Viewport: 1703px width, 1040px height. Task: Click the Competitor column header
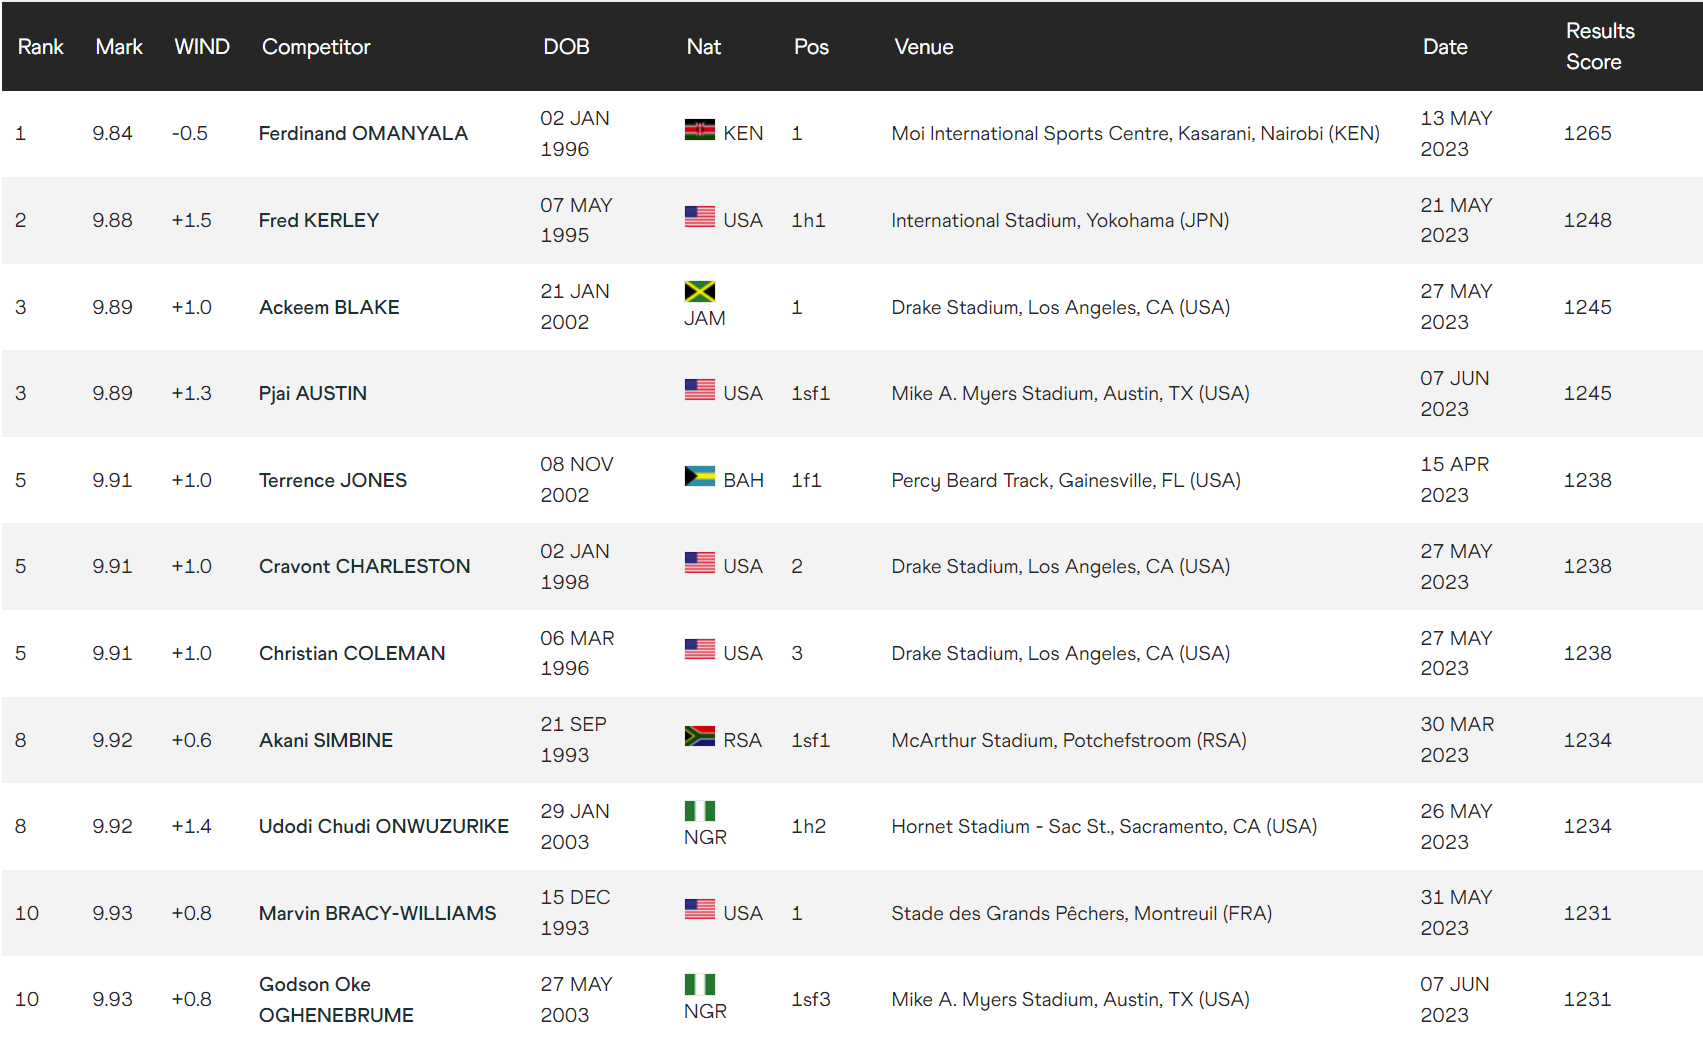[x=316, y=47]
